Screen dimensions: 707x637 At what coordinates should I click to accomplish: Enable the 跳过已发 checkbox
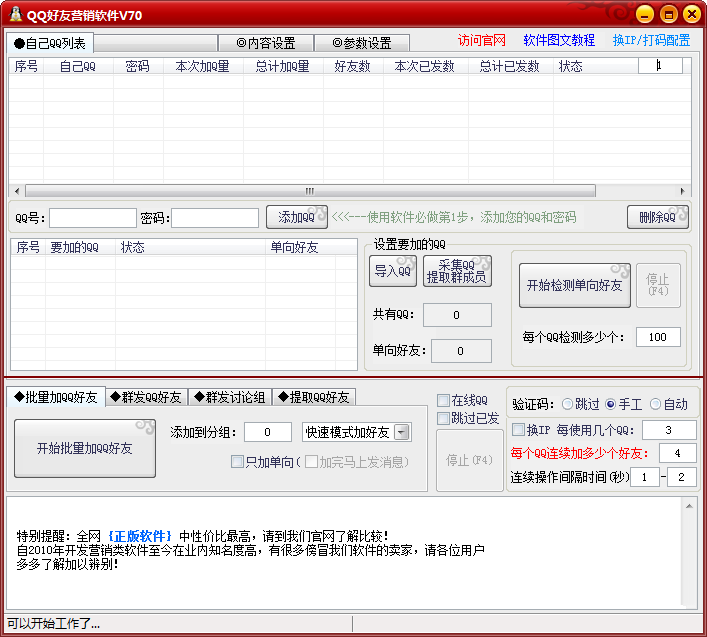[x=443, y=418]
